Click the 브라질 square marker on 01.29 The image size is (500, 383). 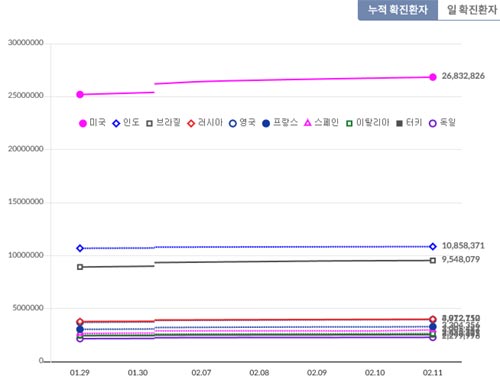(80, 267)
